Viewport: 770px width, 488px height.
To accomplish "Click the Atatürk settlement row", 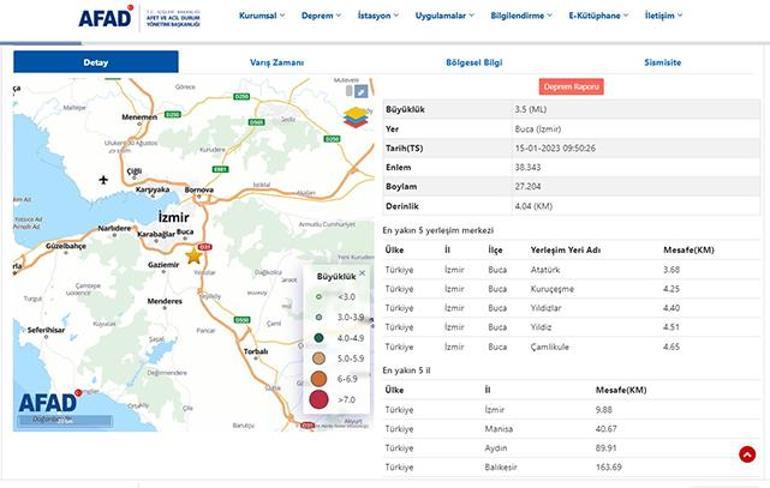I will click(572, 270).
